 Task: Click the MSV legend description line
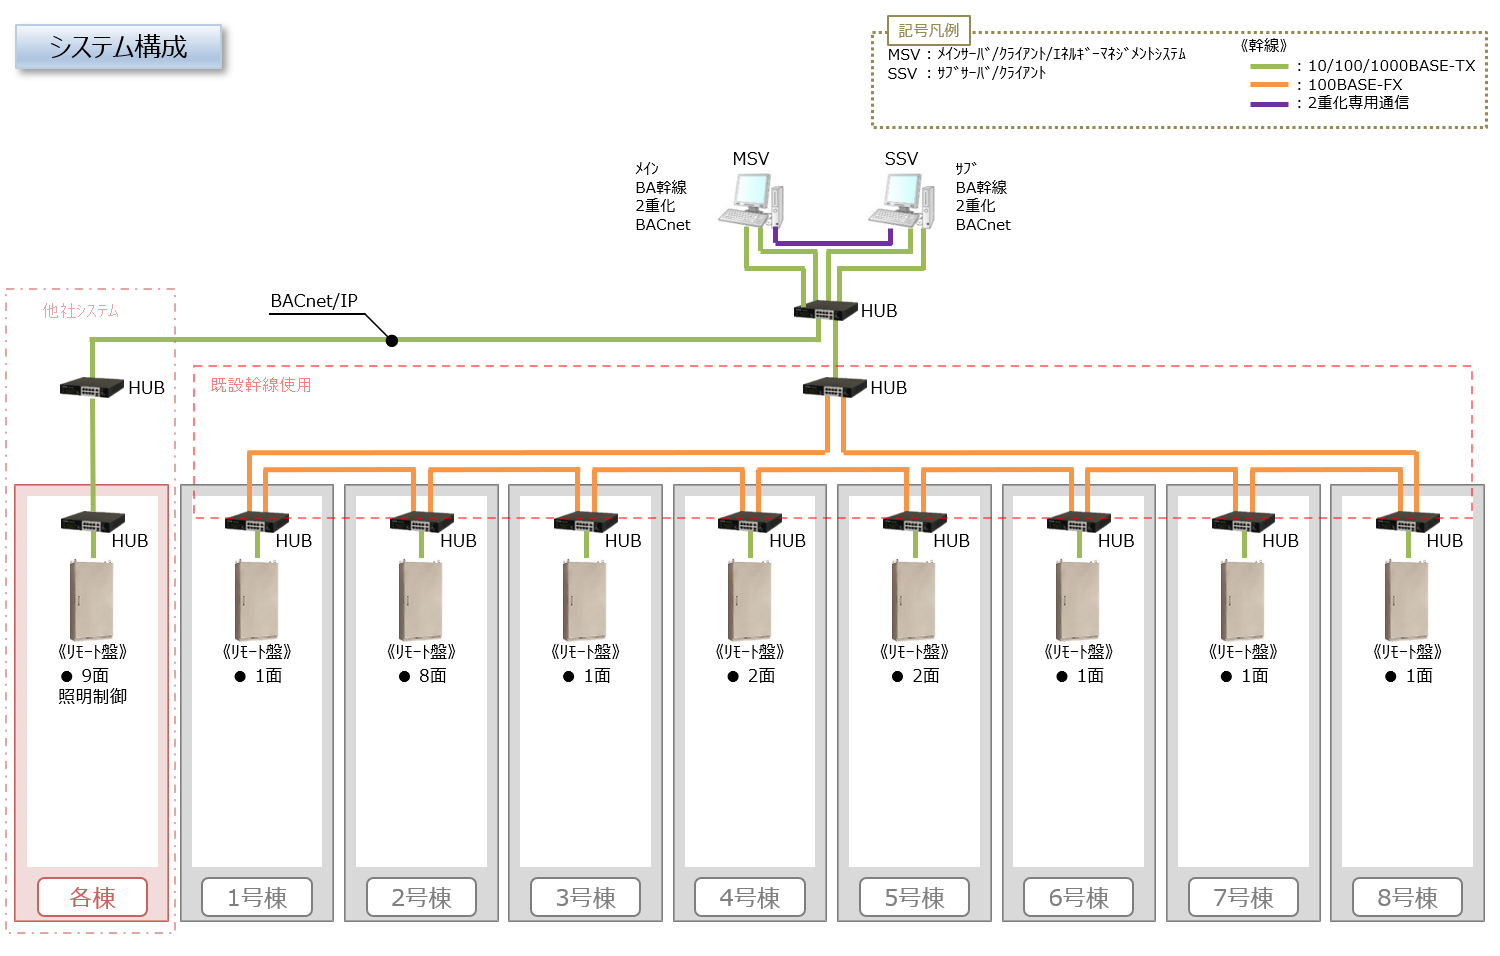tap(1037, 54)
